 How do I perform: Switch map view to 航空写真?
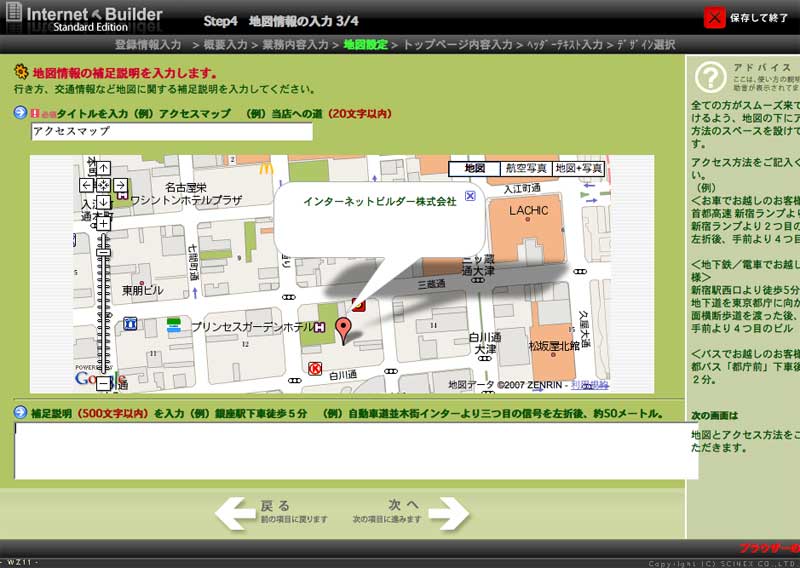click(525, 168)
